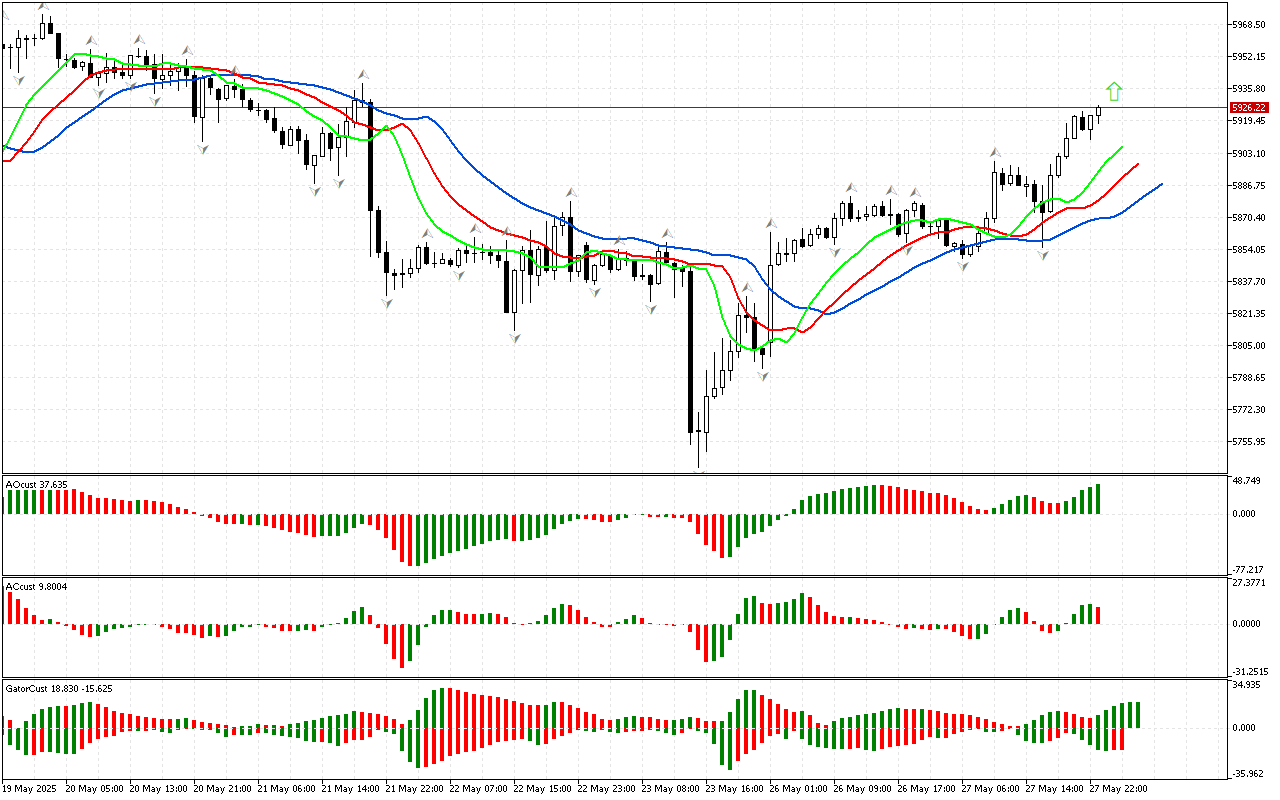Click the red current price label 5926.22
Viewport: 1280px width, 800px height.
pyautogui.click(x=1249, y=107)
